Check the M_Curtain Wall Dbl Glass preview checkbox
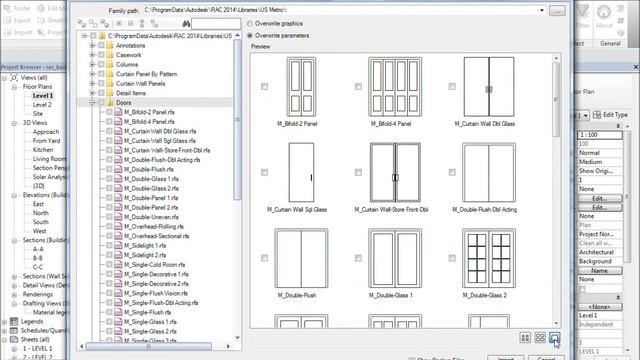This screenshot has height=360, width=640. click(452, 87)
